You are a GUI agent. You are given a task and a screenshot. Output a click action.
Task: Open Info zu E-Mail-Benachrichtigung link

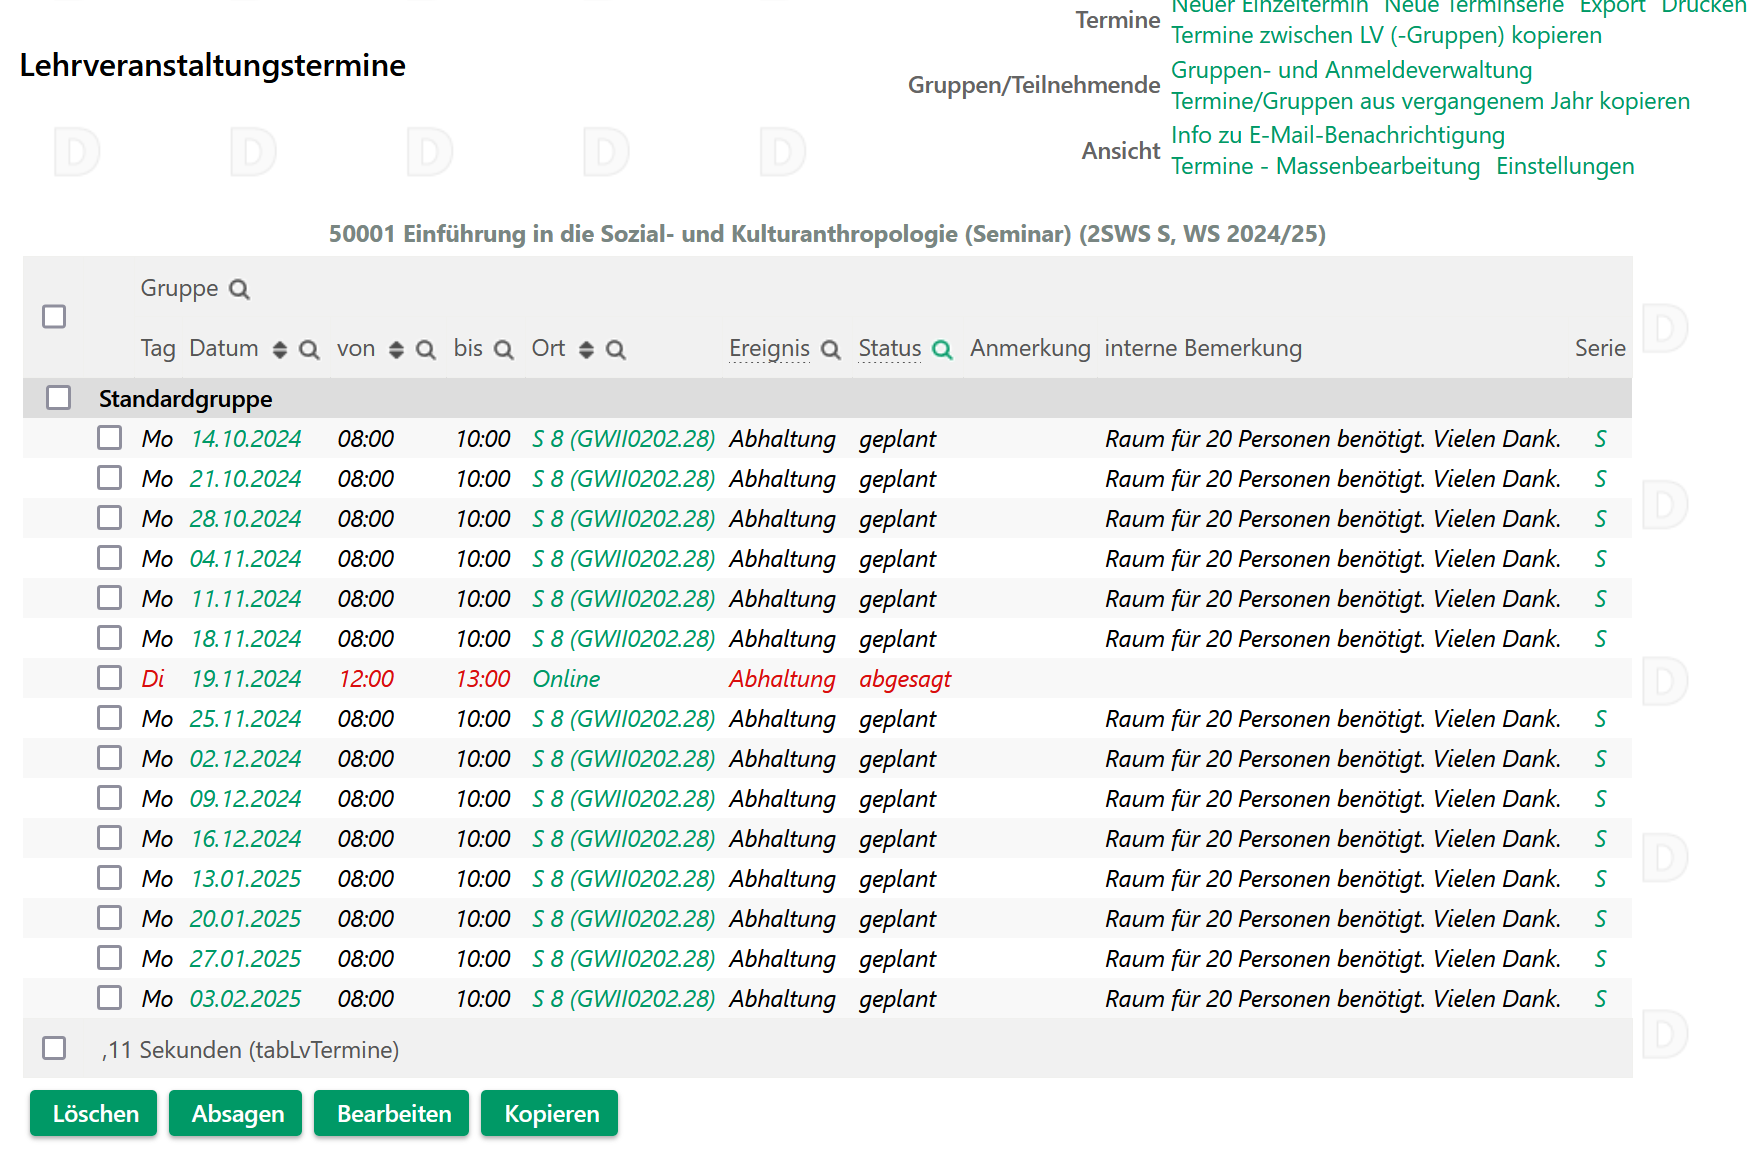[x=1337, y=135]
